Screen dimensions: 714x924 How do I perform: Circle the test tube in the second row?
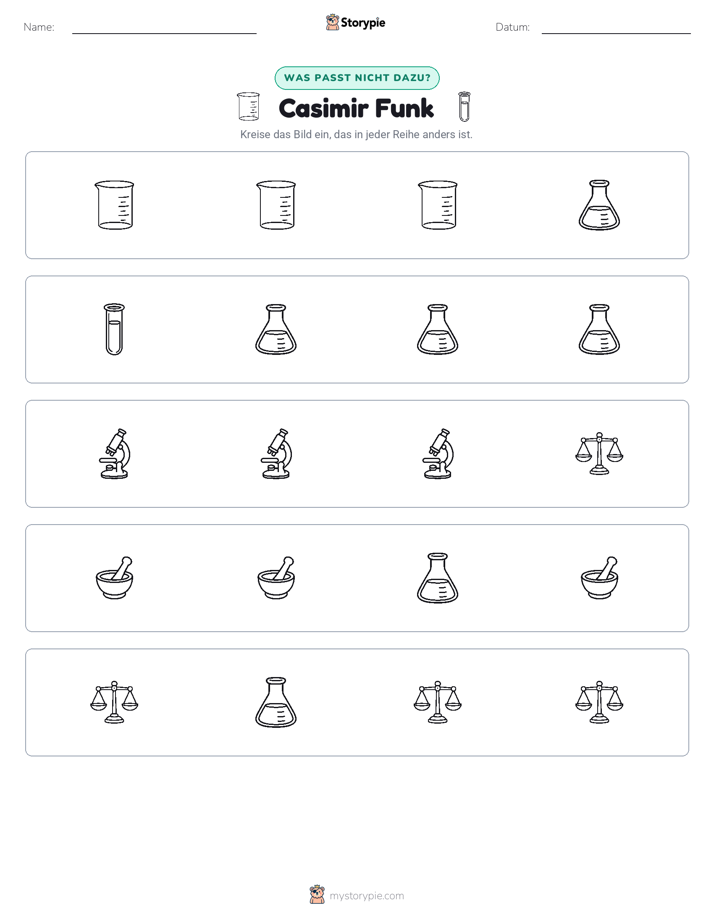click(x=114, y=329)
